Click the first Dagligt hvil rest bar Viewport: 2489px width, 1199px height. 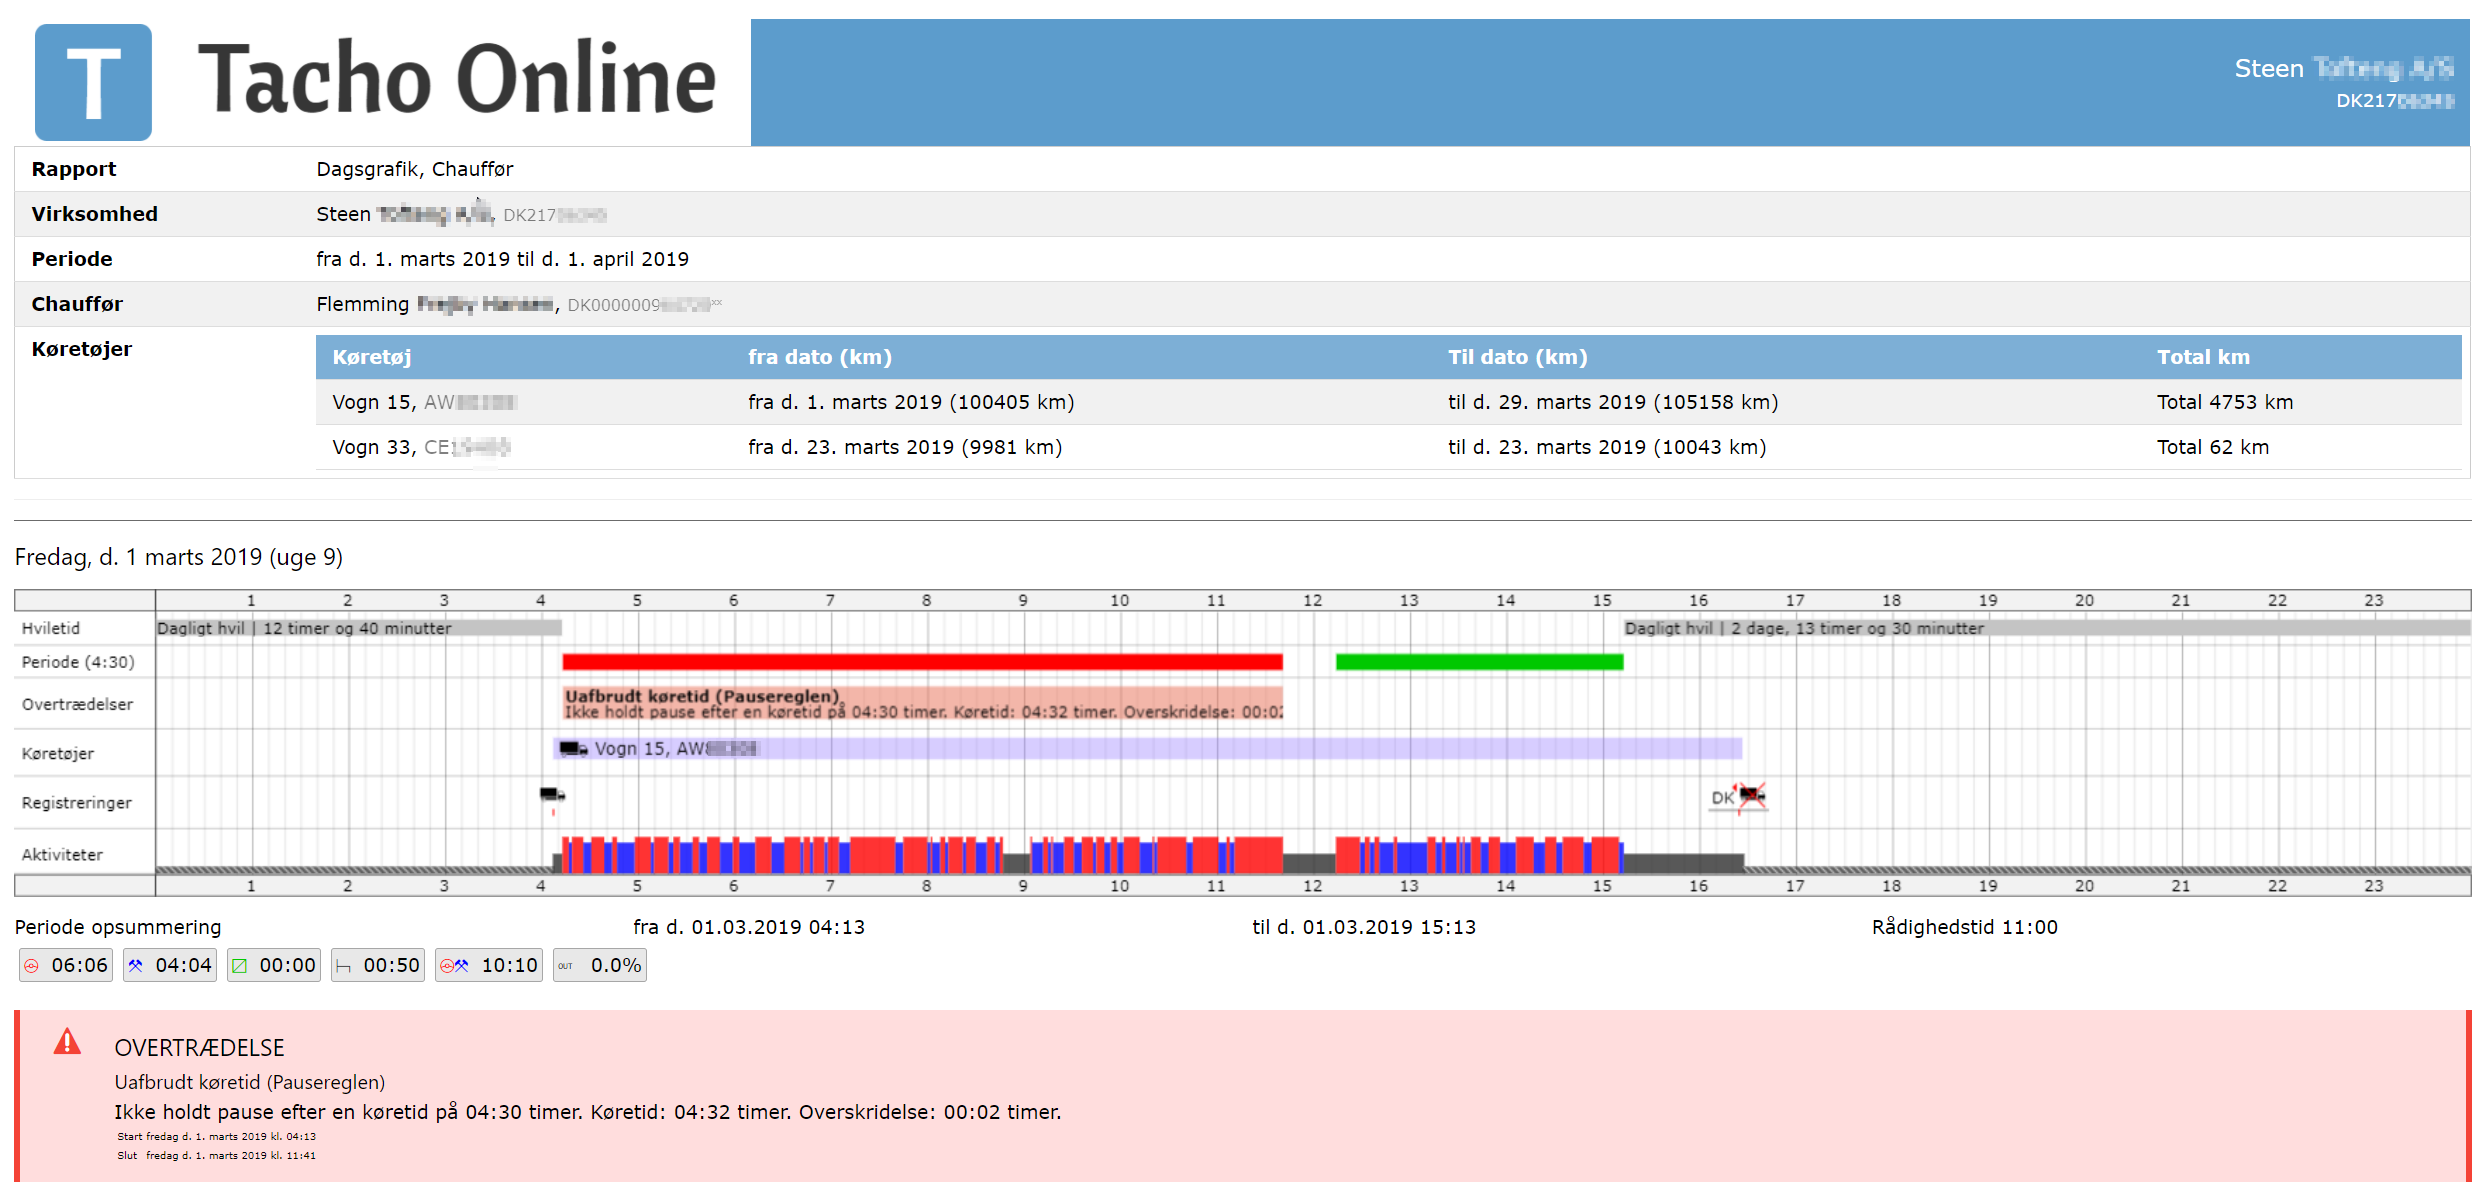click(x=358, y=628)
